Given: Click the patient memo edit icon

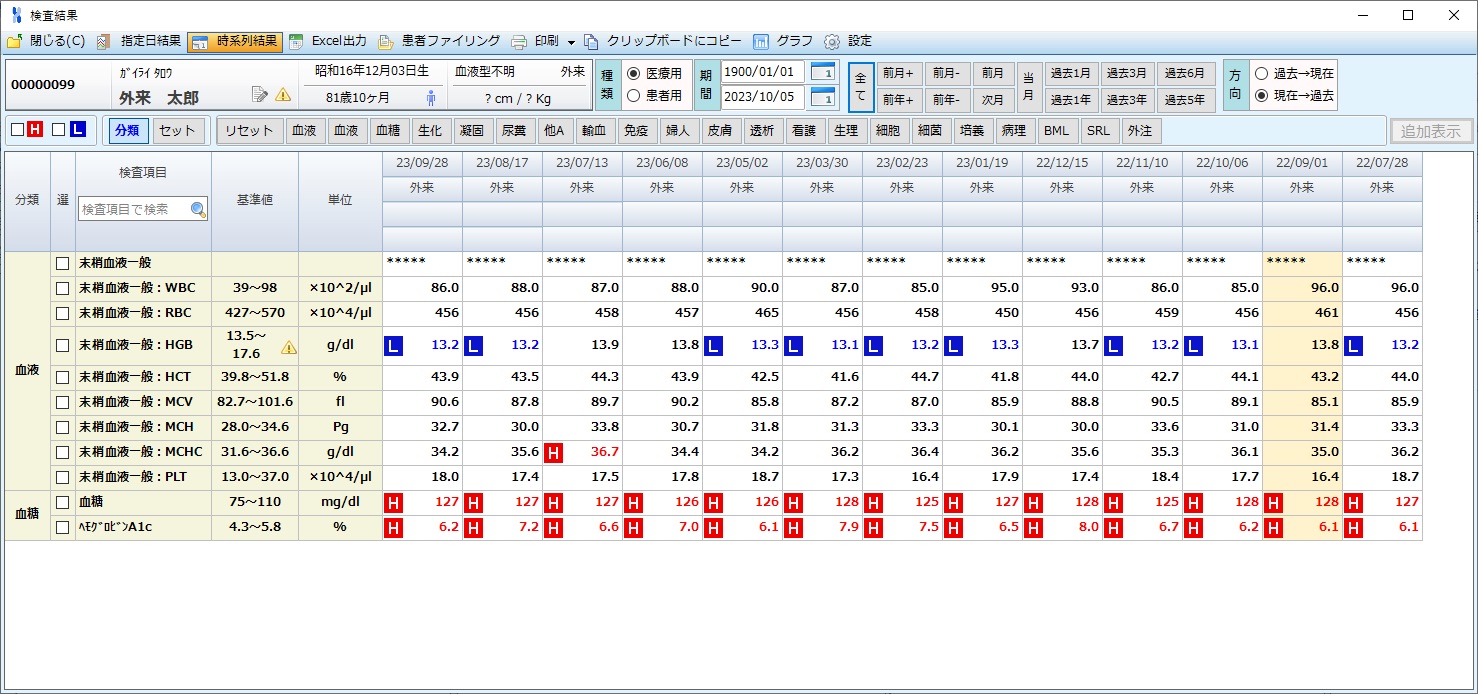Looking at the screenshot, I should point(260,95).
